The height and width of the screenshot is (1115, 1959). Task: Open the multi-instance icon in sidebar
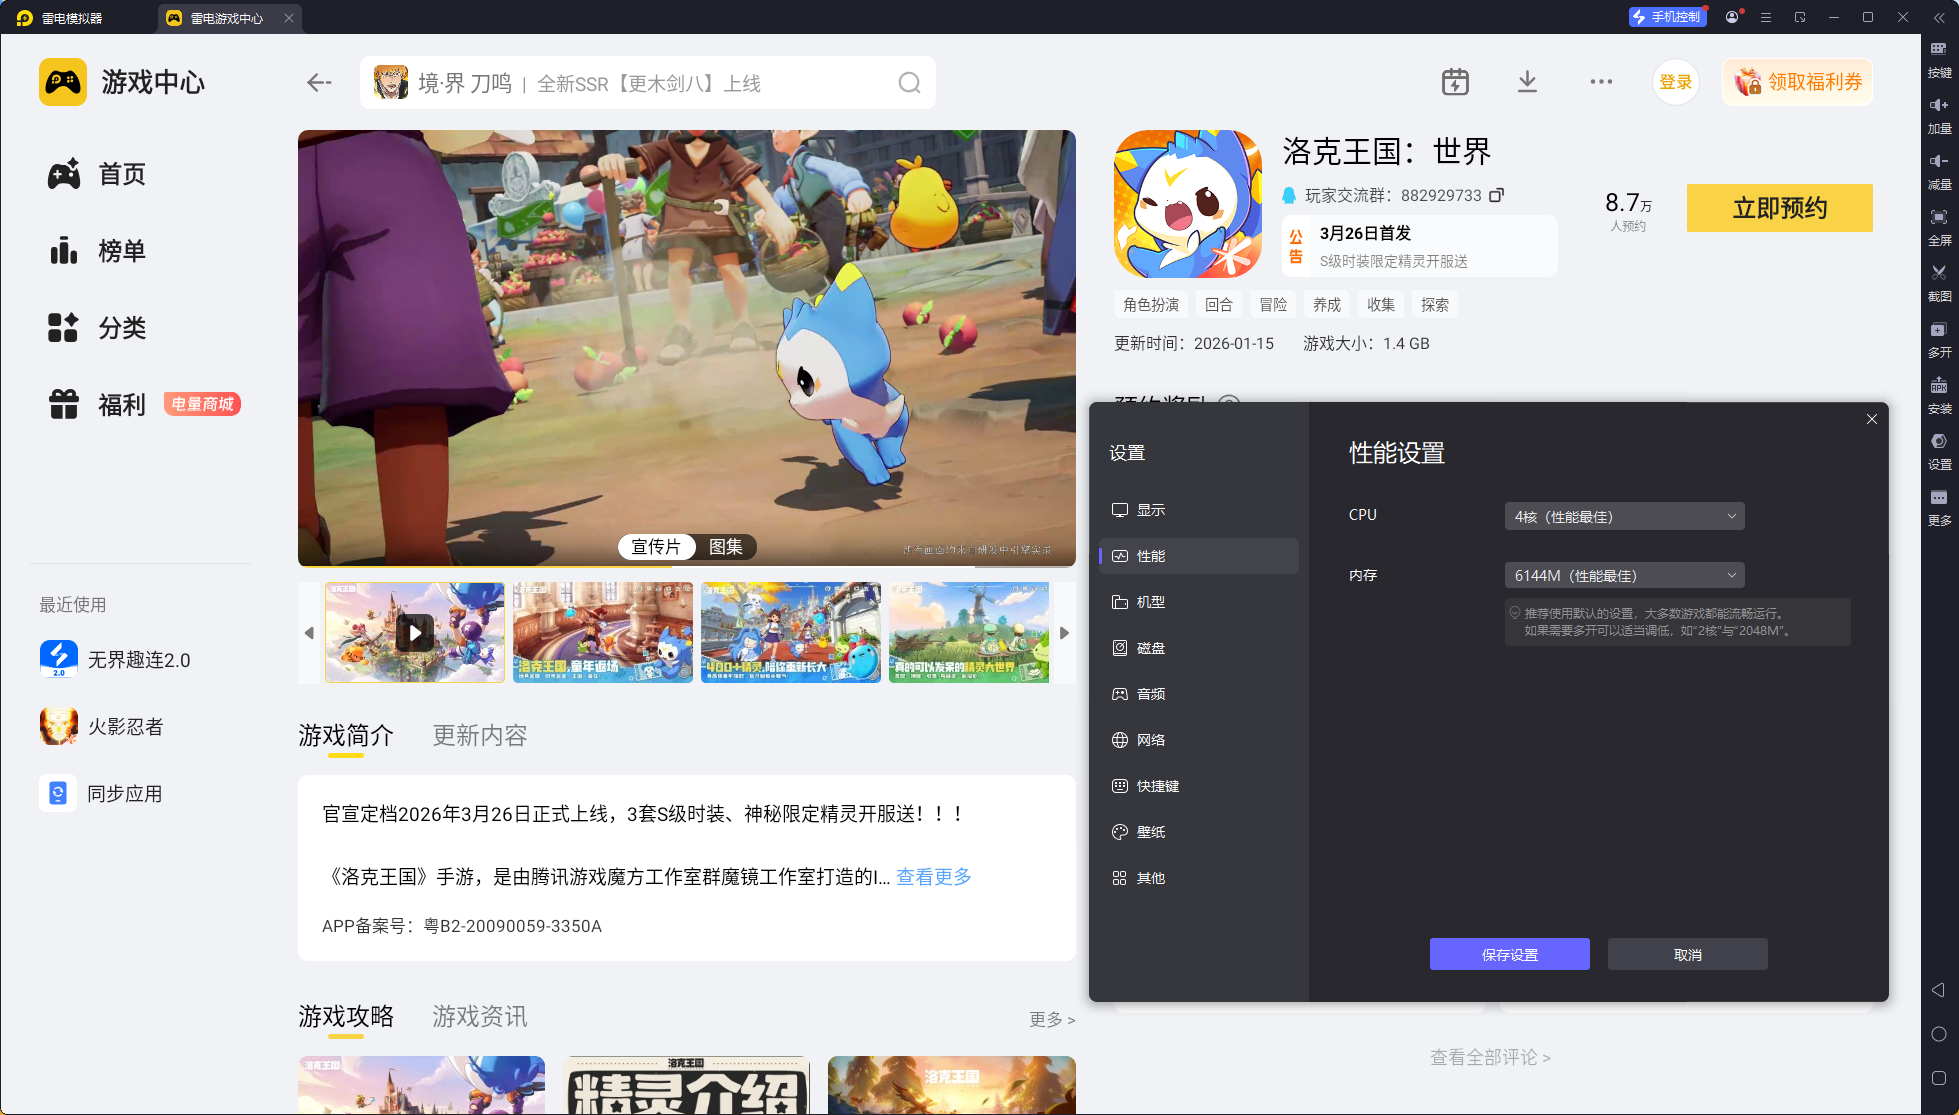click(1939, 330)
